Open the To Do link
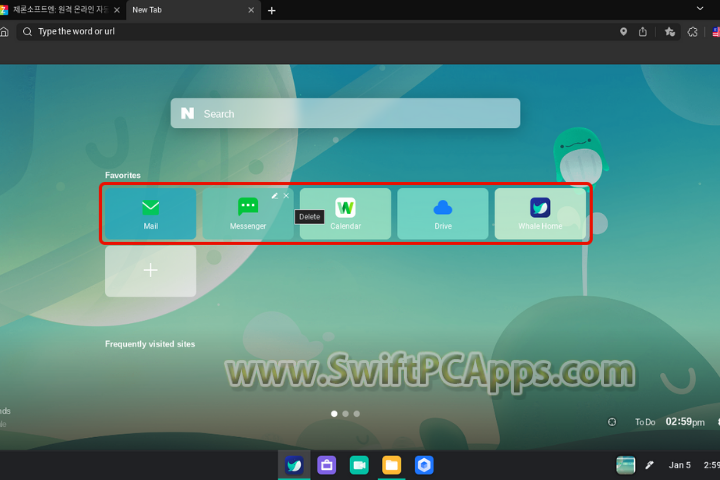 pyautogui.click(x=645, y=422)
